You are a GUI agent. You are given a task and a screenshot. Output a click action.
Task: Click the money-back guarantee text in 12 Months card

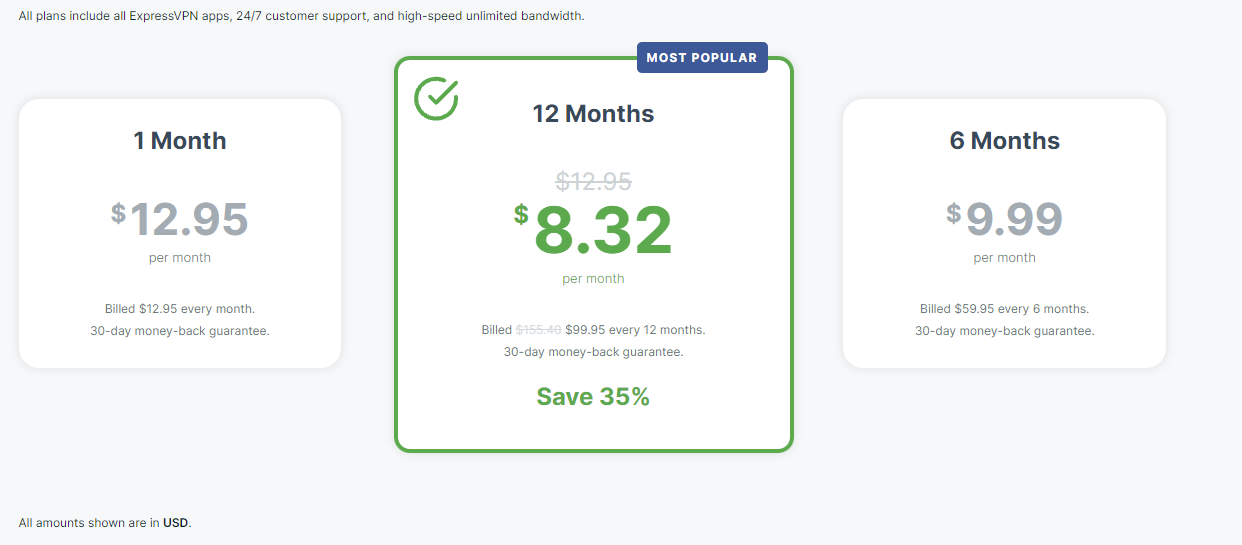coord(593,352)
